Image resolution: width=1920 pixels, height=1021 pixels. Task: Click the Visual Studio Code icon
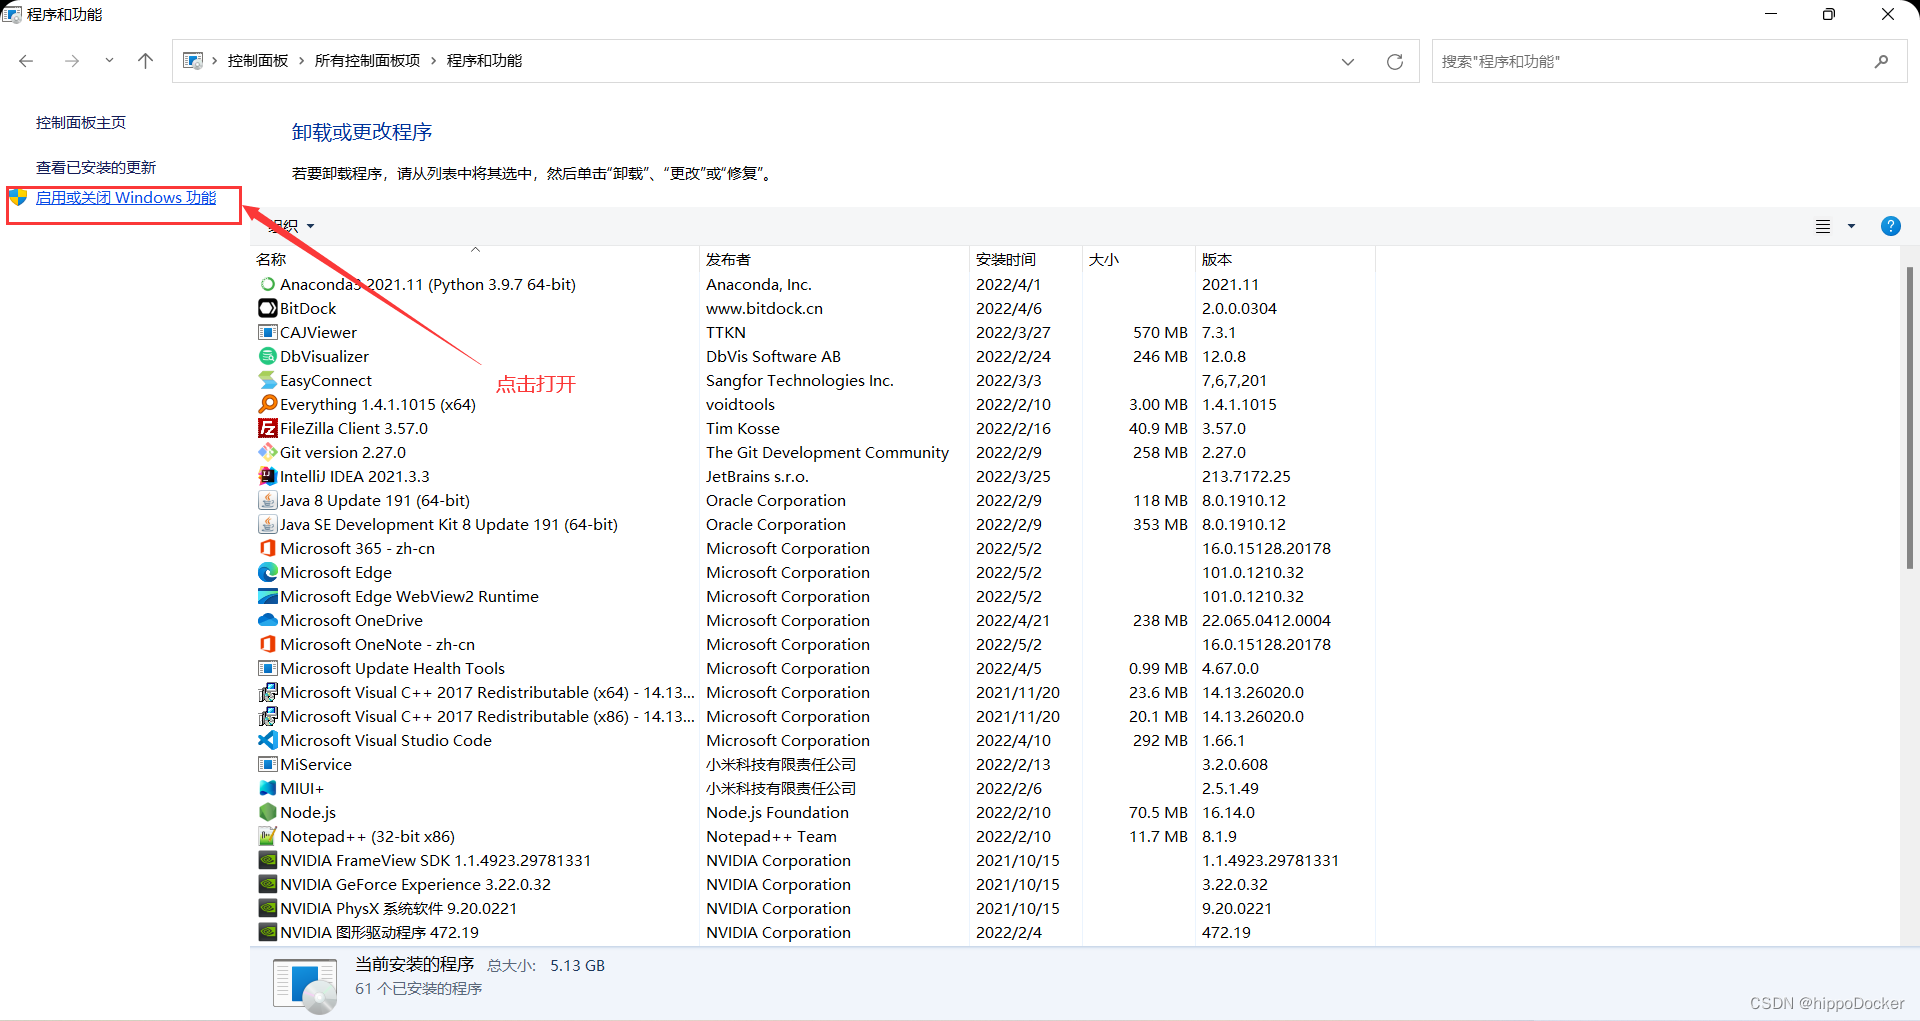pyautogui.click(x=267, y=740)
